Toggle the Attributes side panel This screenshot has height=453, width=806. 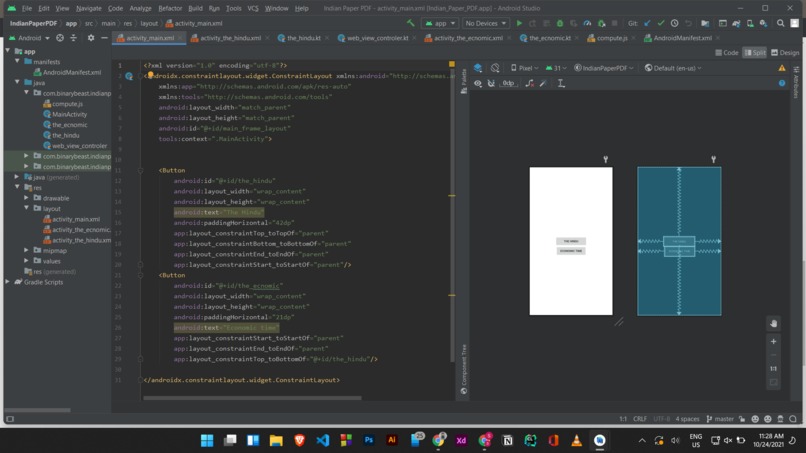point(796,83)
